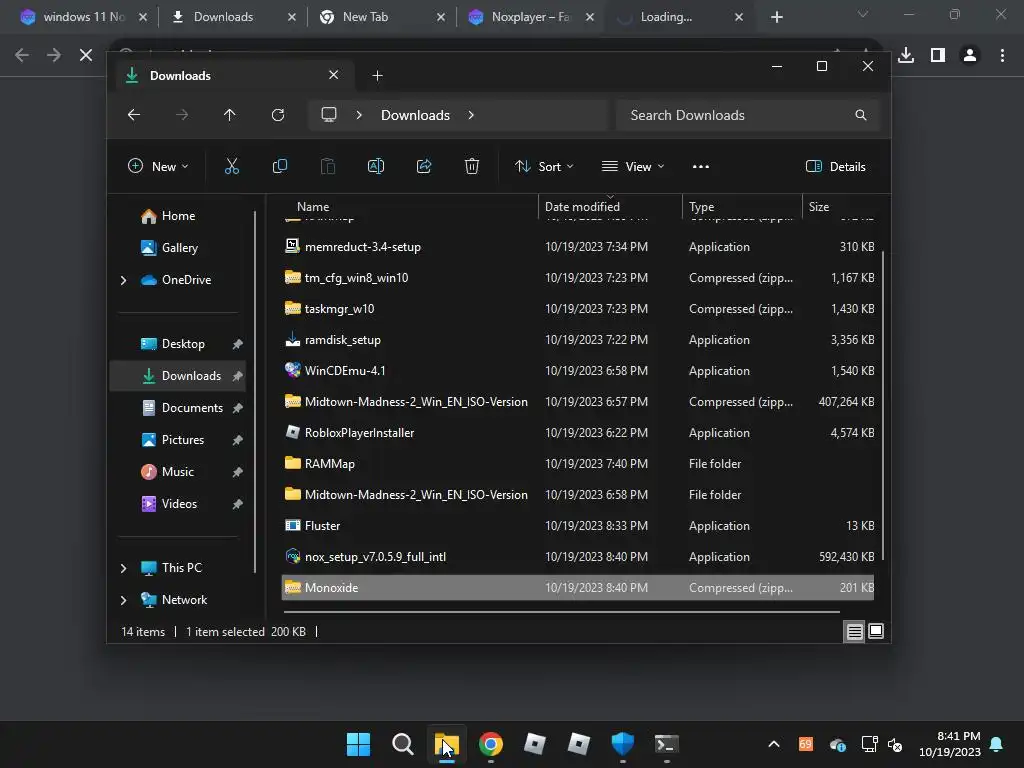Image resolution: width=1024 pixels, height=768 pixels.
Task: Sort by Name column header
Action: pos(408,206)
